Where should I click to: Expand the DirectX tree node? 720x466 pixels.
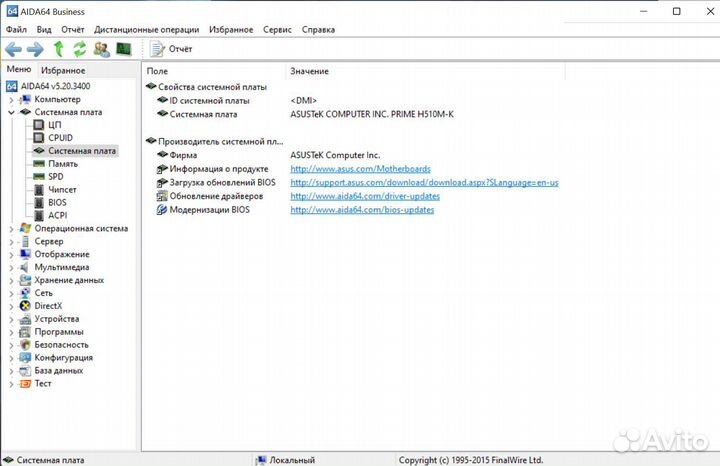tap(11, 306)
